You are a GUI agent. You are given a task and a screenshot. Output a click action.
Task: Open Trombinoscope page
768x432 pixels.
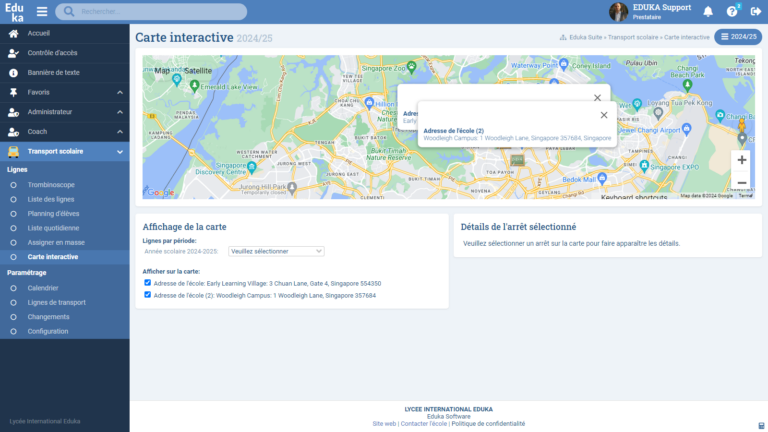pos(51,185)
